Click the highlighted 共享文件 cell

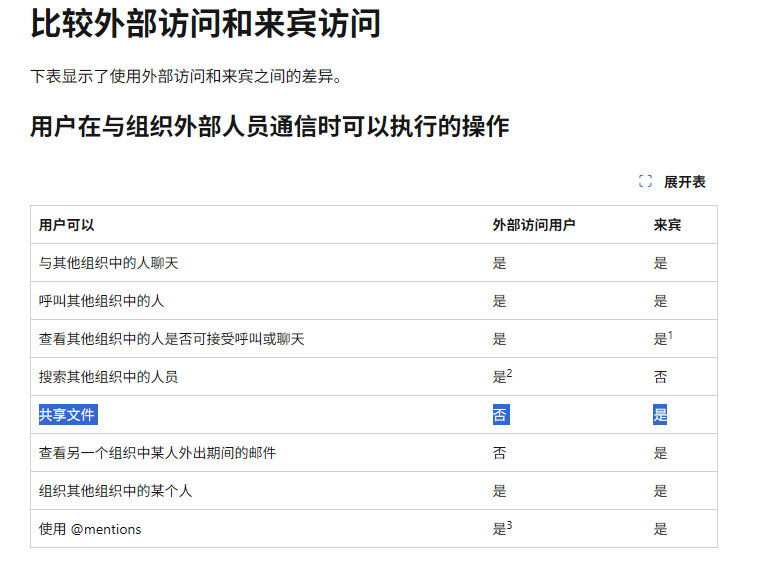pyautogui.click(x=68, y=415)
